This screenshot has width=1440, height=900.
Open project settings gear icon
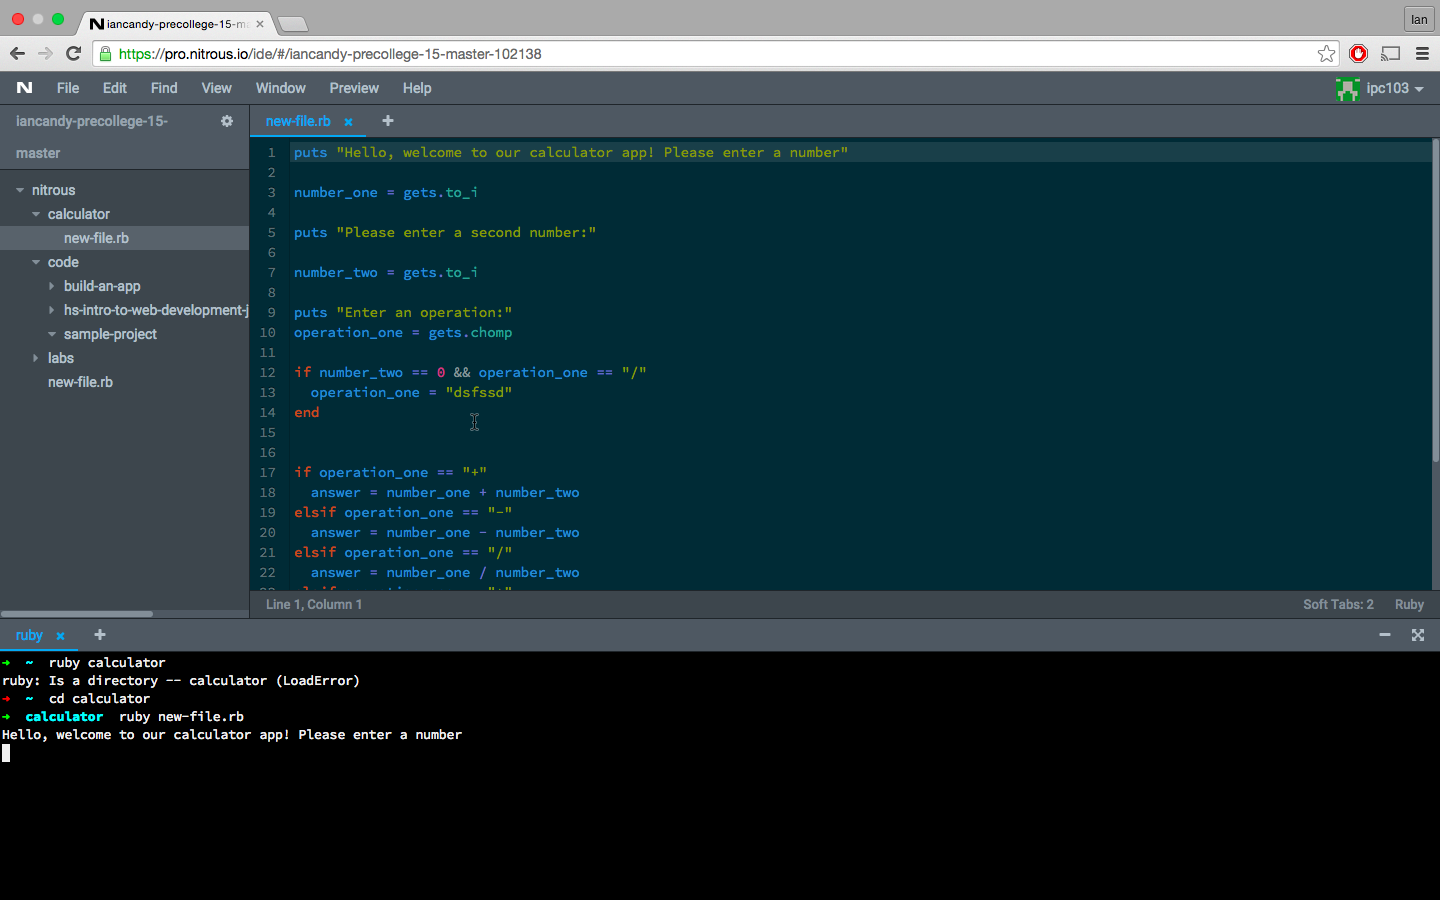pos(227,121)
